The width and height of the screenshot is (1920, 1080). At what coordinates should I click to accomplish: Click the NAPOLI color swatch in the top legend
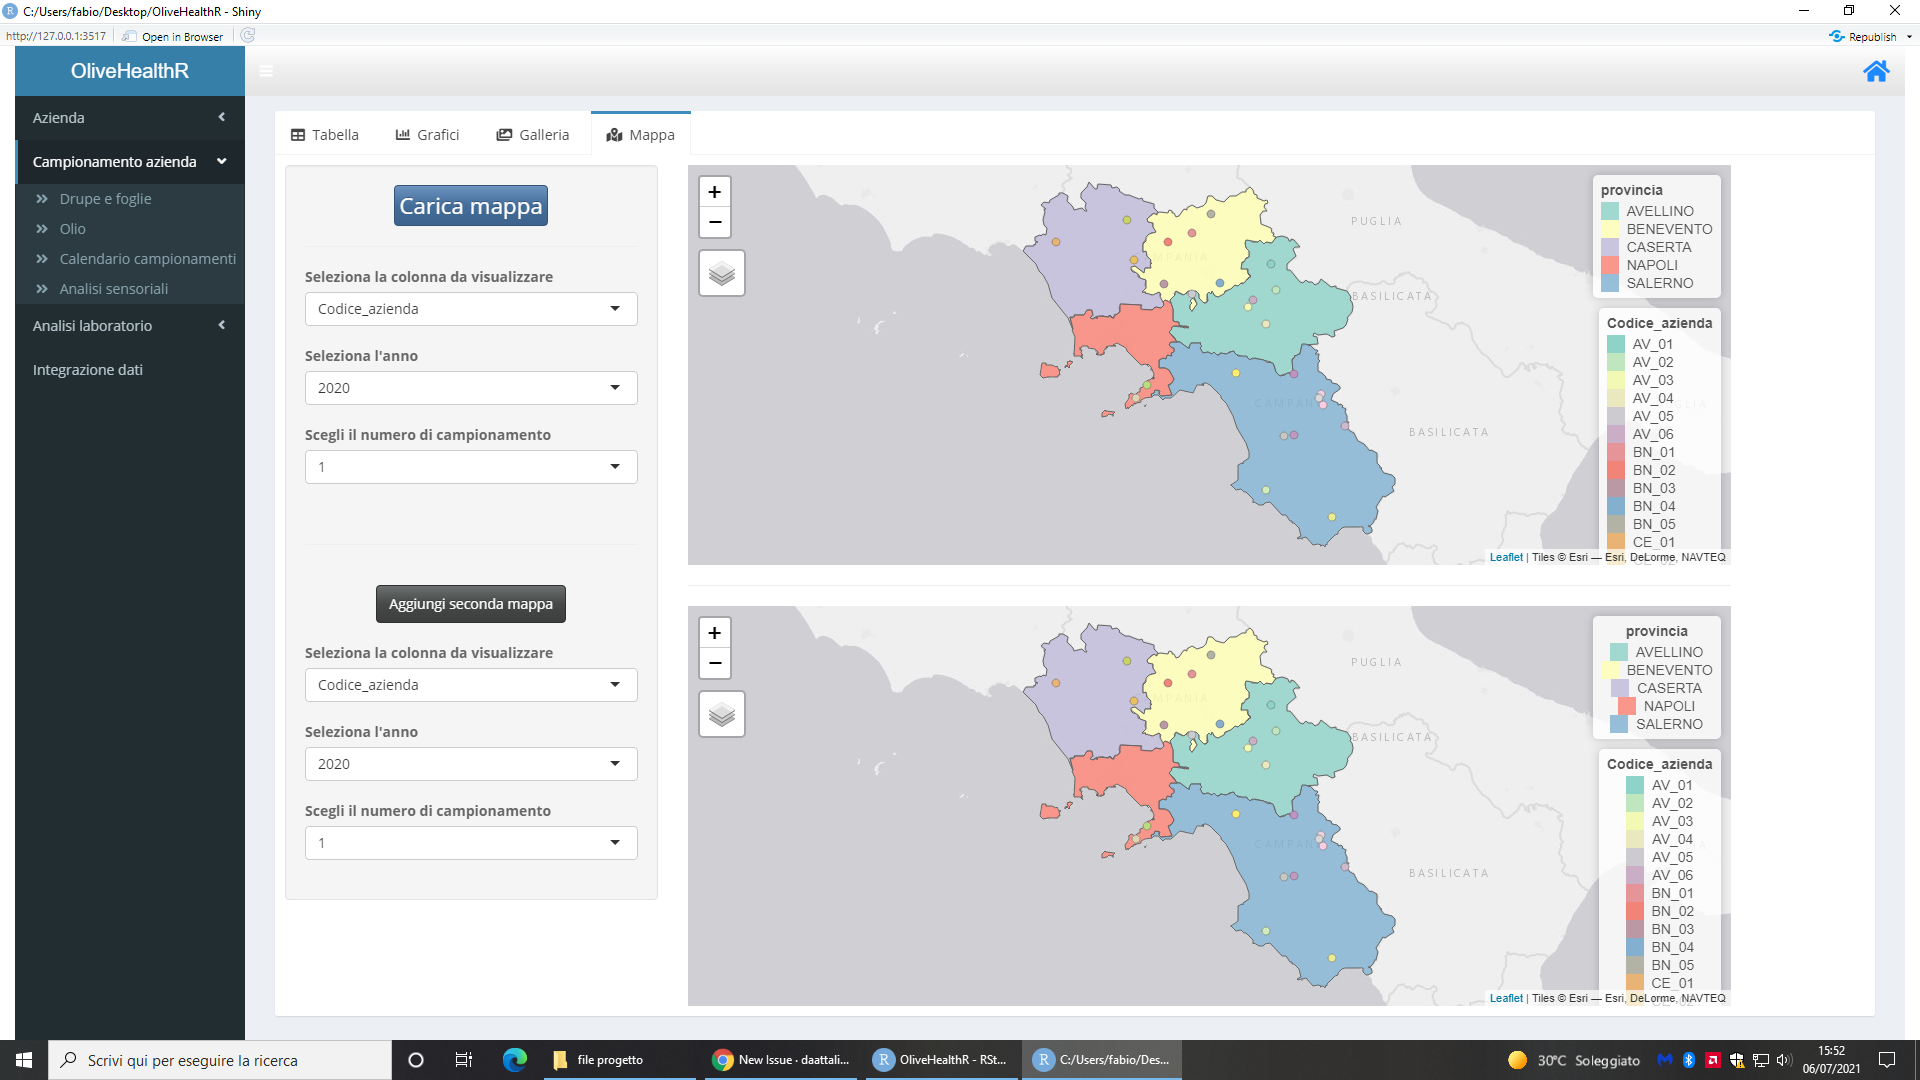(x=1610, y=265)
